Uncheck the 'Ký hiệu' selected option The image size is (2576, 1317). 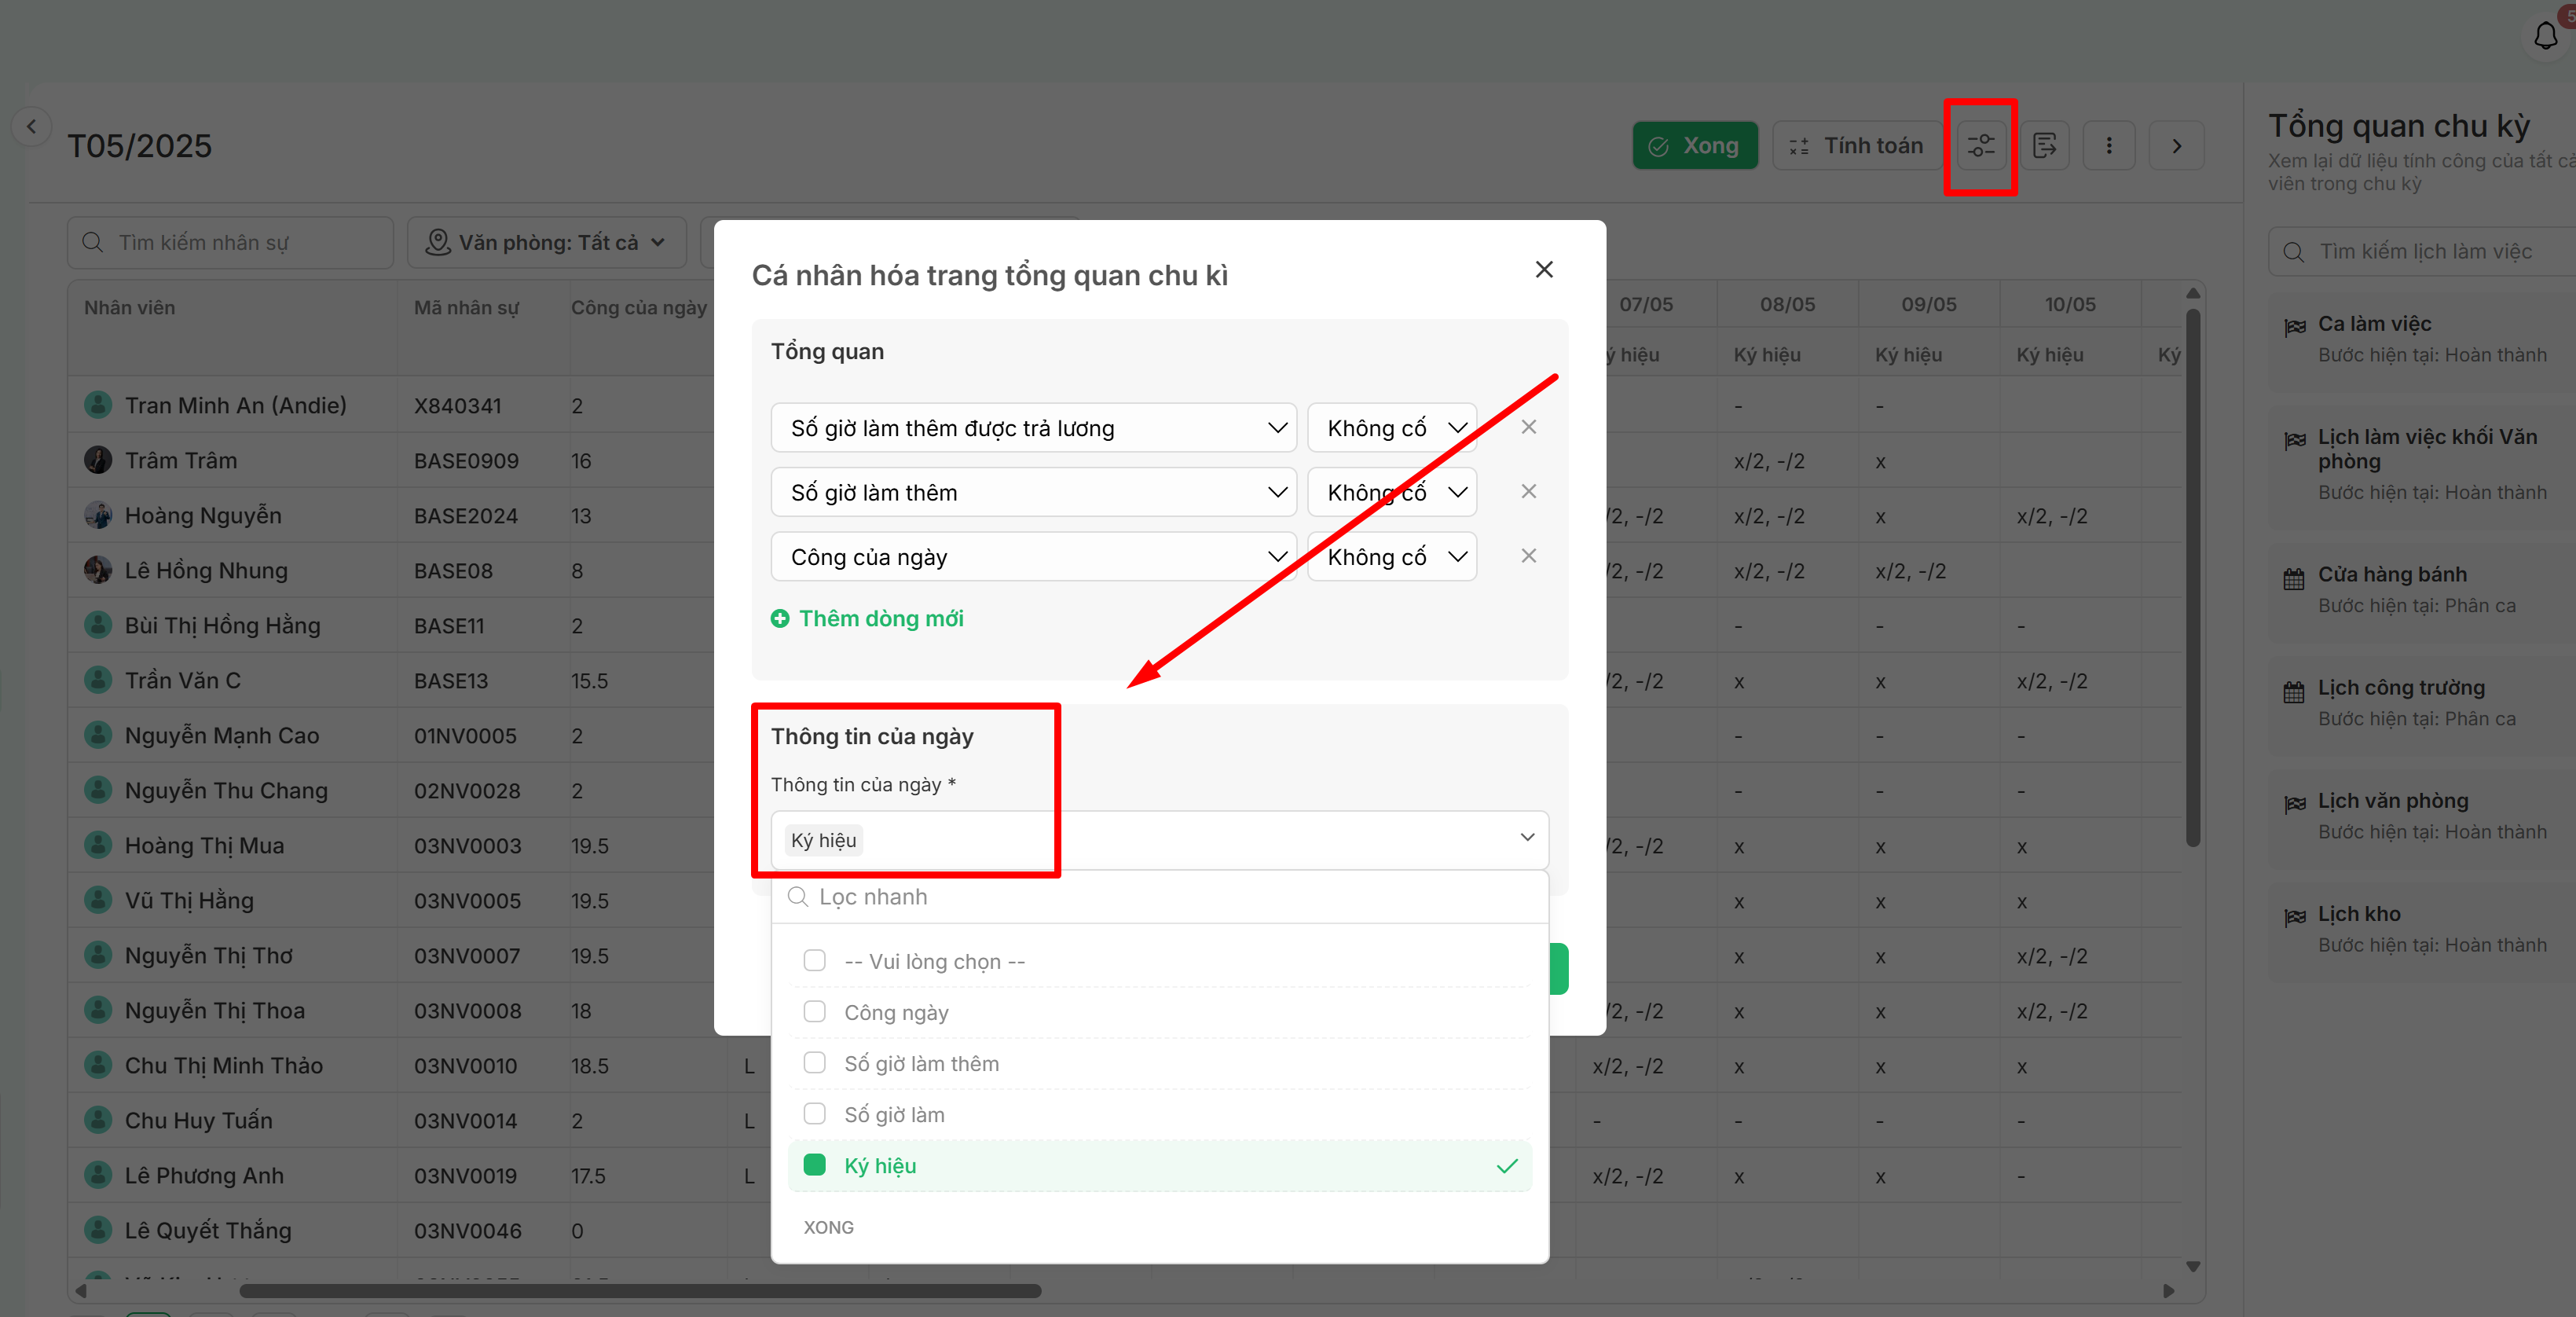[x=814, y=1165]
